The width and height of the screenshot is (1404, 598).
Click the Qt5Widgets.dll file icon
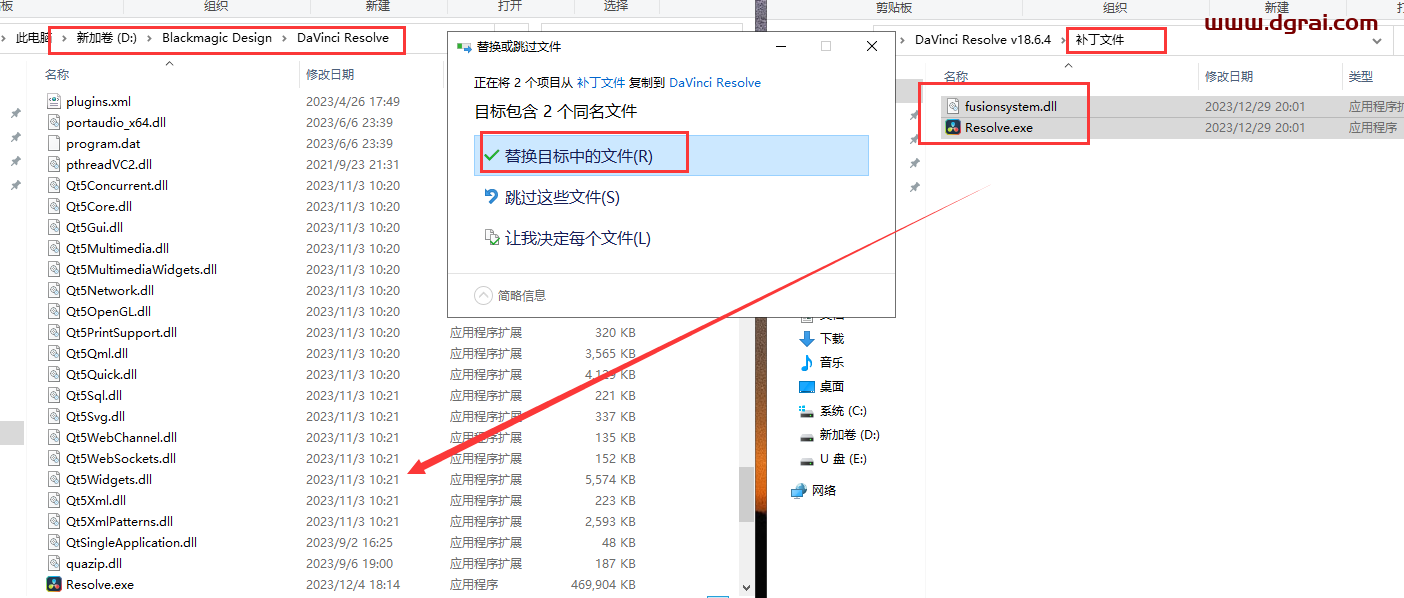pos(55,479)
